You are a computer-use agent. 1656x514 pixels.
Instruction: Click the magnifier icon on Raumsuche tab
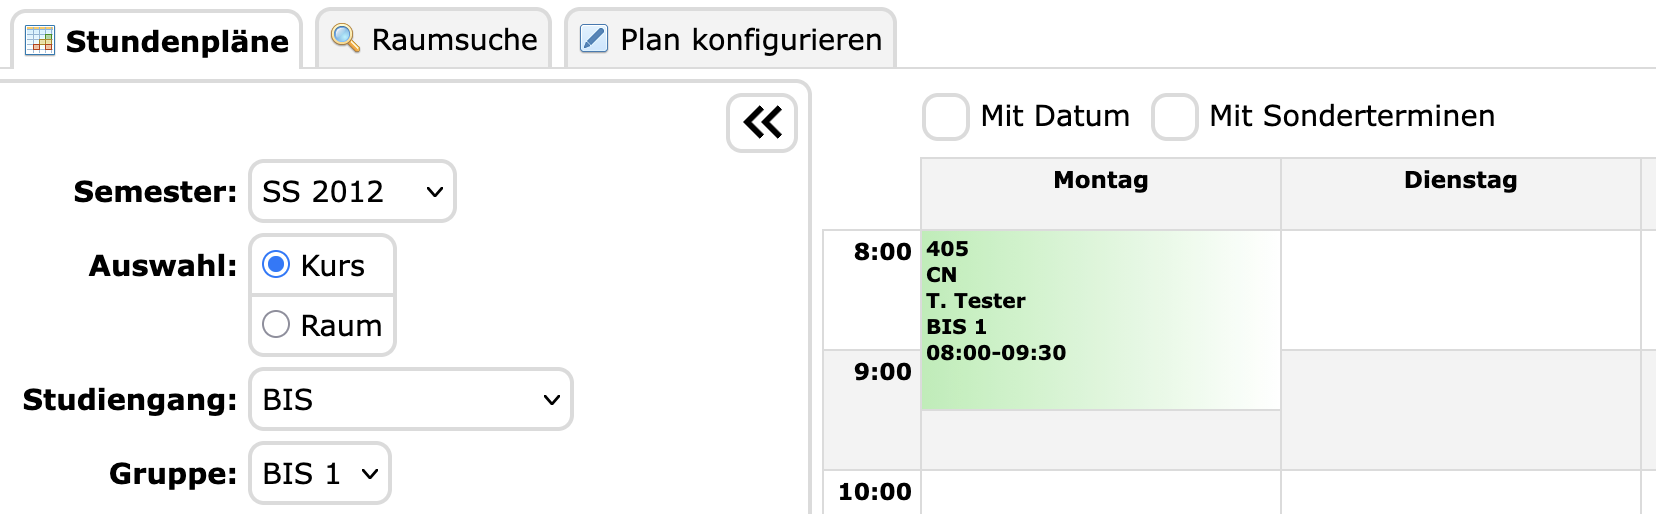[345, 39]
